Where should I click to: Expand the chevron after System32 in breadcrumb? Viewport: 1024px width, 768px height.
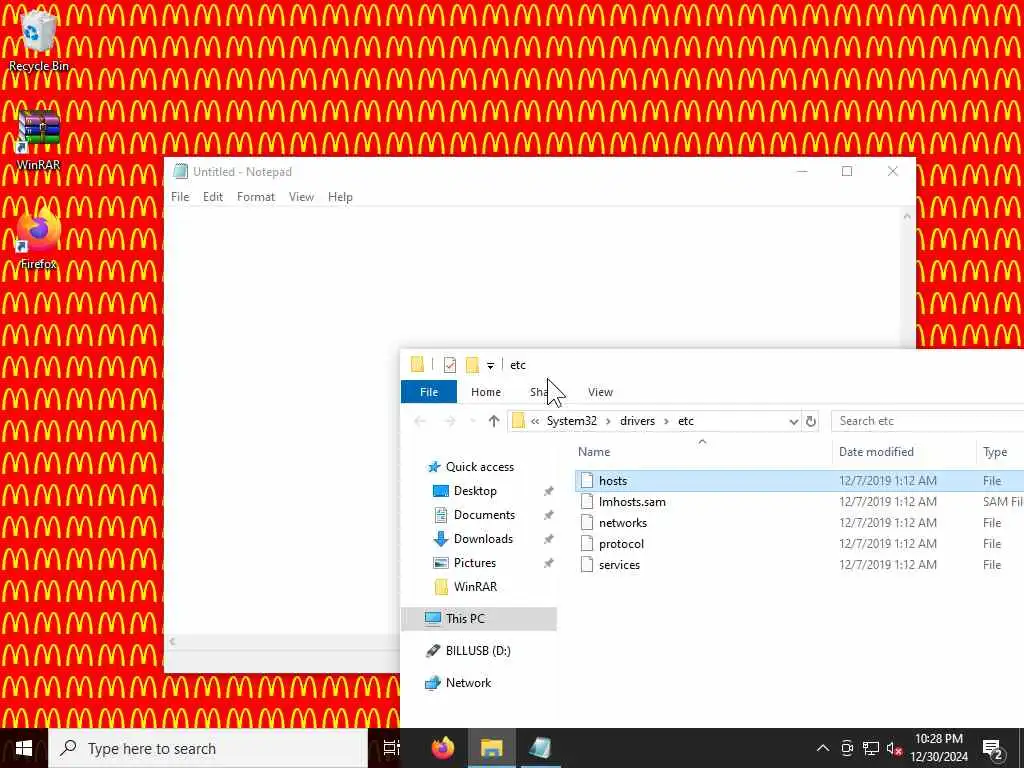(608, 421)
